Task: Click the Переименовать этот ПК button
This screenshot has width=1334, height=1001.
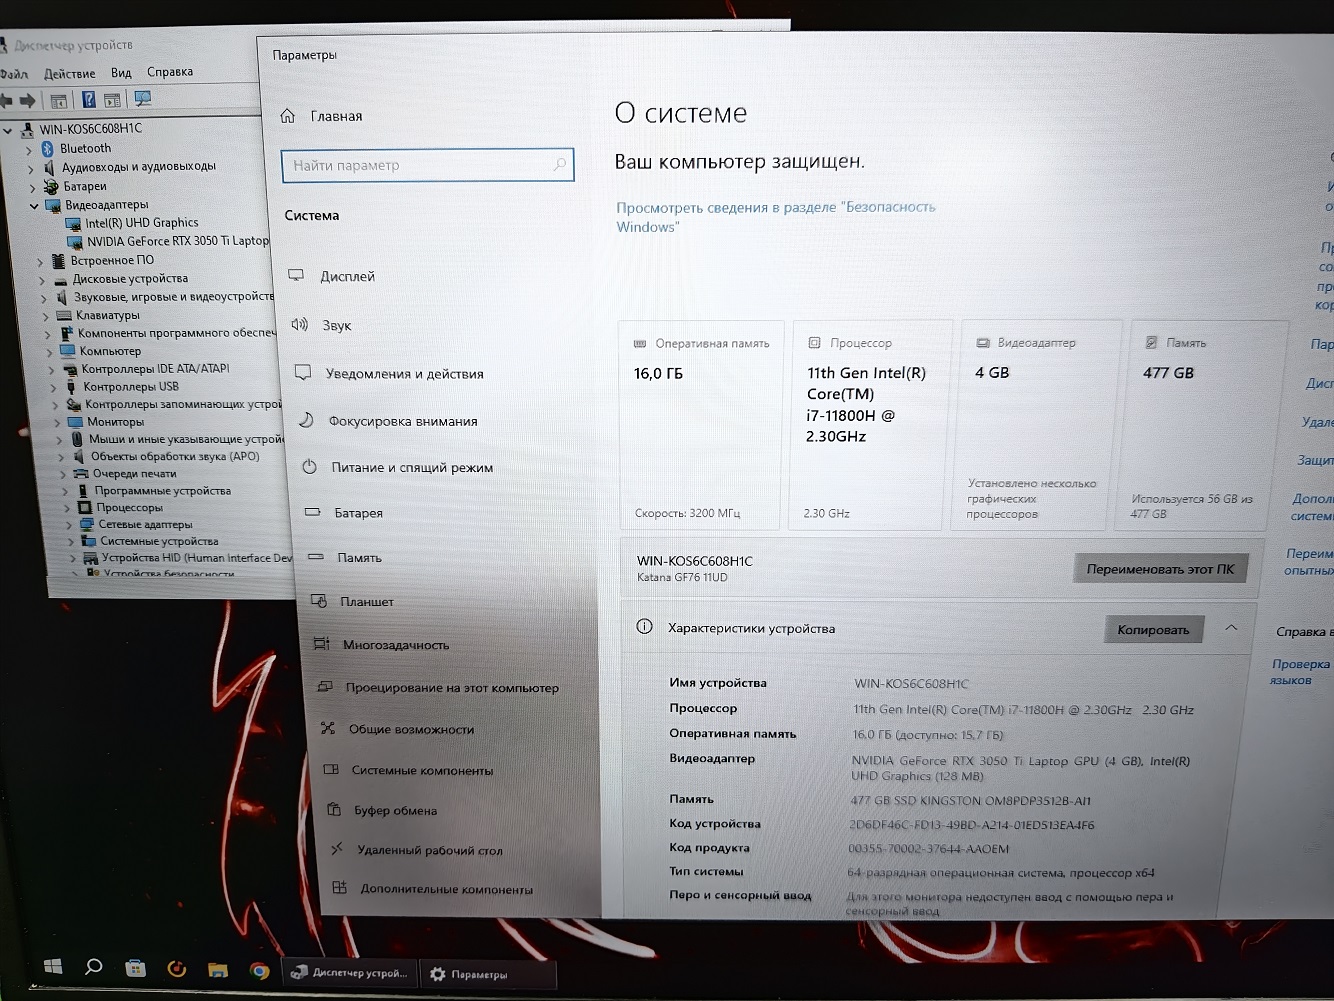Action: (1160, 569)
